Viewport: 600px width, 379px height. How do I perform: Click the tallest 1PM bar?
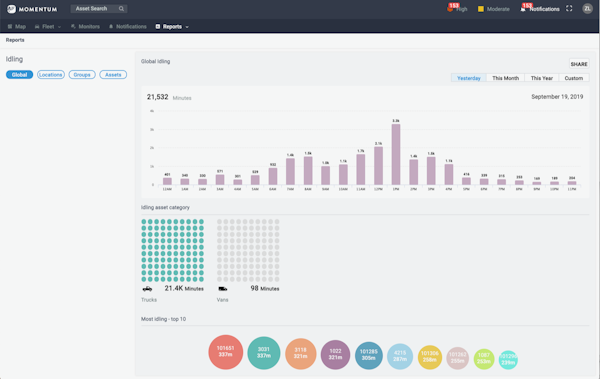click(396, 154)
